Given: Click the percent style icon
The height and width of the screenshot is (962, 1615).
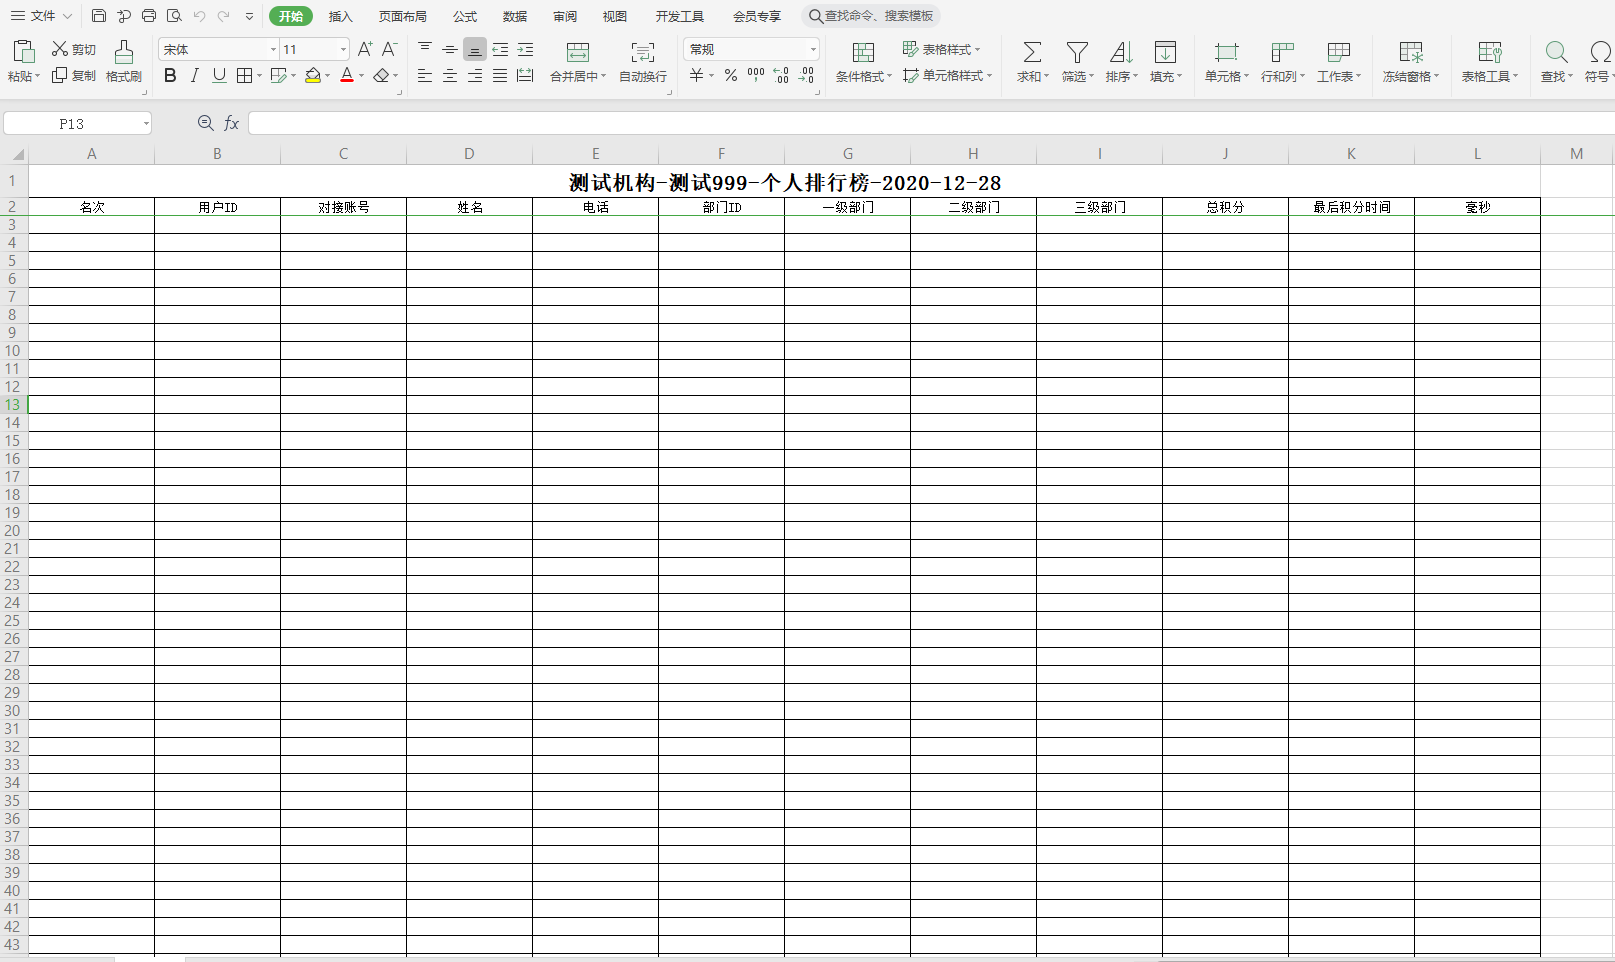Looking at the screenshot, I should (731, 74).
